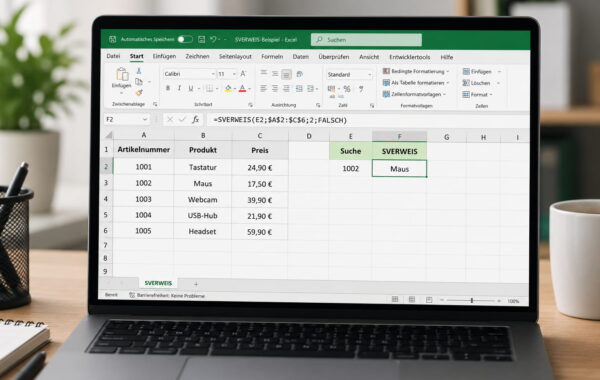Open the Zellen Format dropdown
Viewport: 600px width, 380px height.
coord(477,95)
